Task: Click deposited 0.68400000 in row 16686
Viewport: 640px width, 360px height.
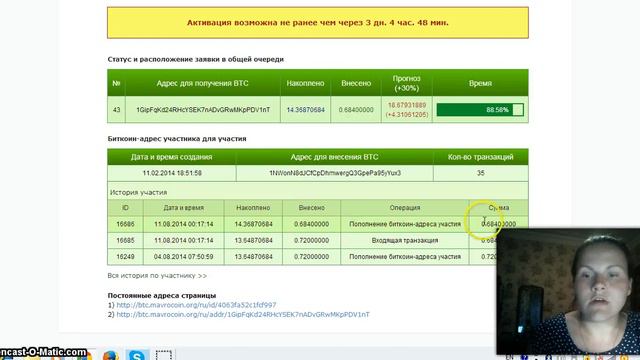Action: click(x=311, y=224)
